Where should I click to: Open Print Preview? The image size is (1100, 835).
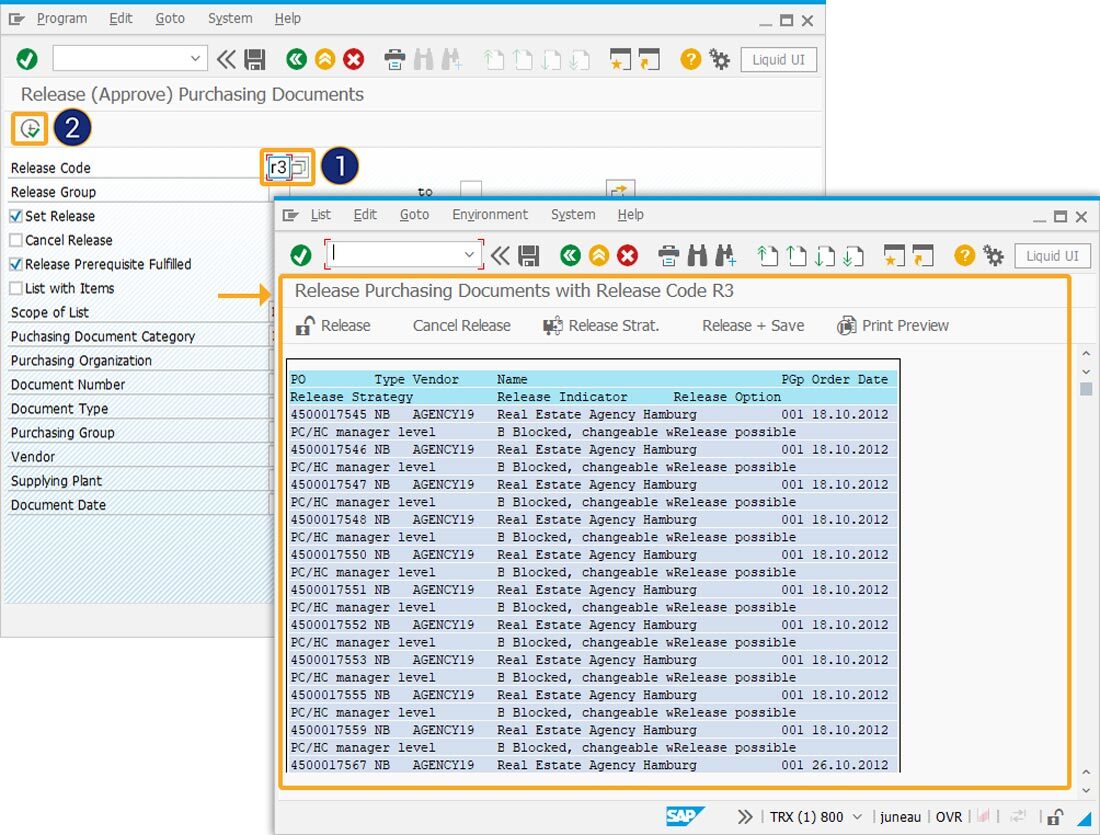click(892, 326)
